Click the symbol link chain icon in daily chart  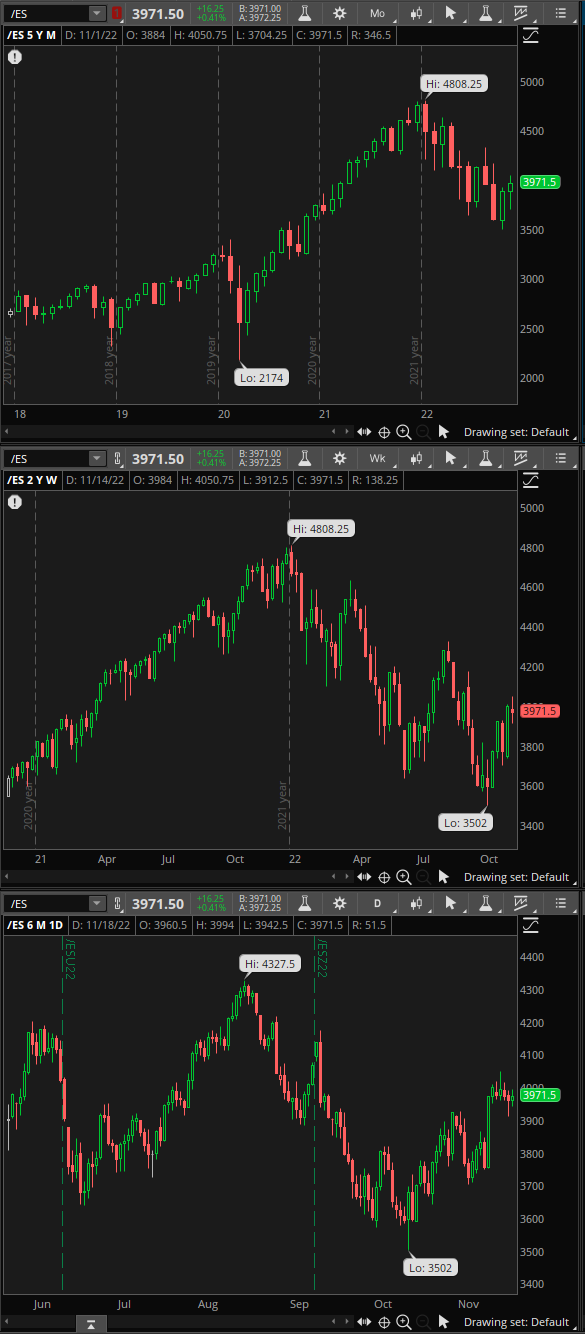click(118, 903)
